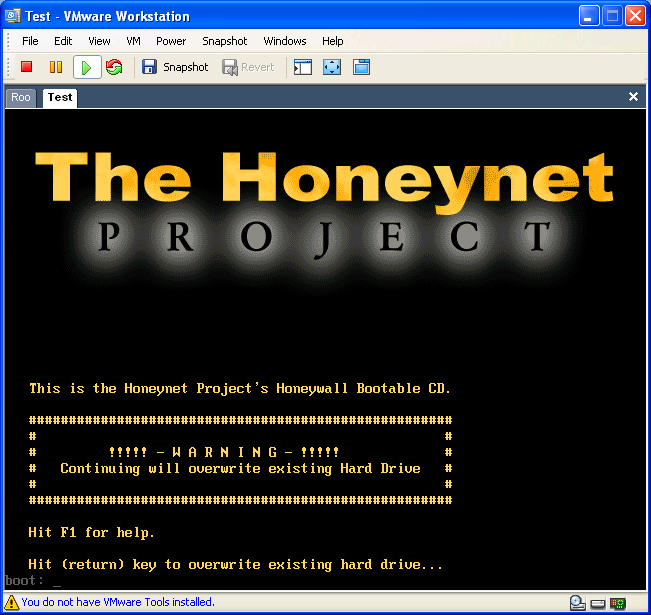The image size is (651, 615).
Task: Click the Reset virtual machine icon
Action: [x=114, y=67]
